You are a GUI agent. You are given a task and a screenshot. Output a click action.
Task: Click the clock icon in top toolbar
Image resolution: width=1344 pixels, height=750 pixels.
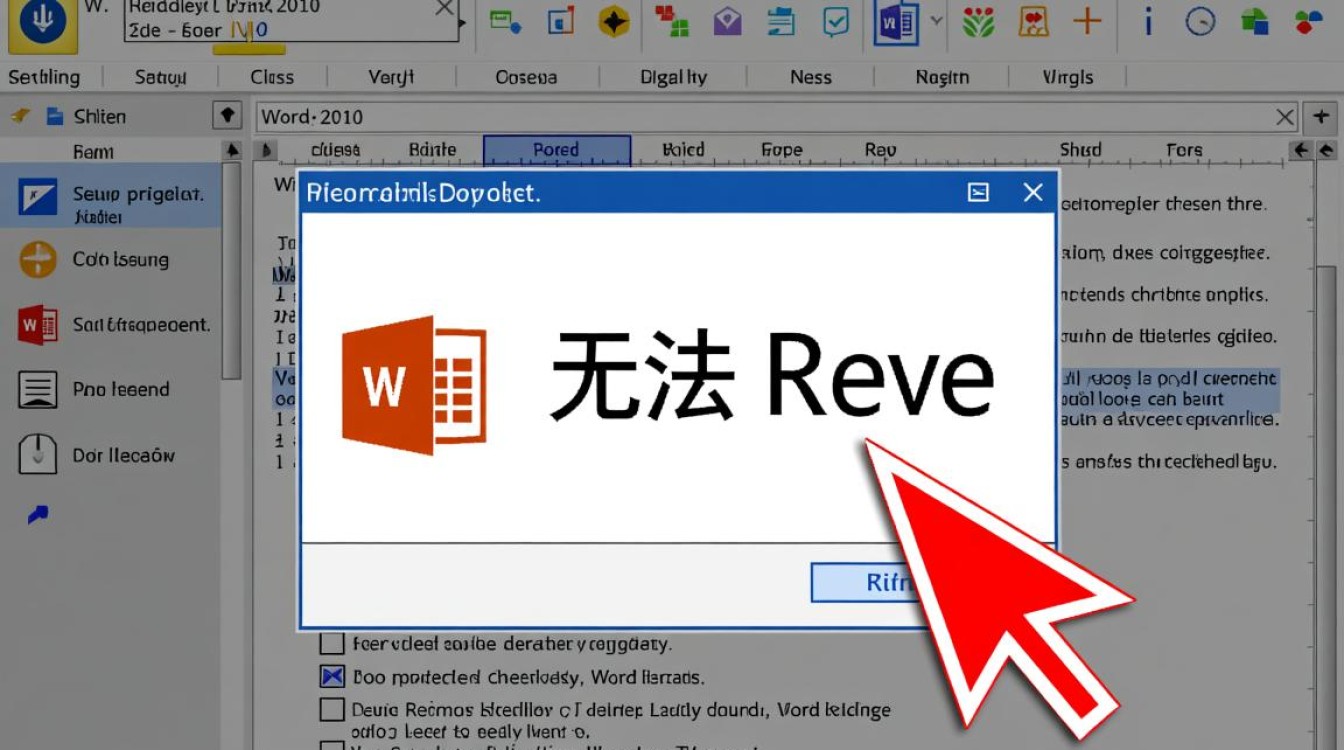[x=1200, y=21]
